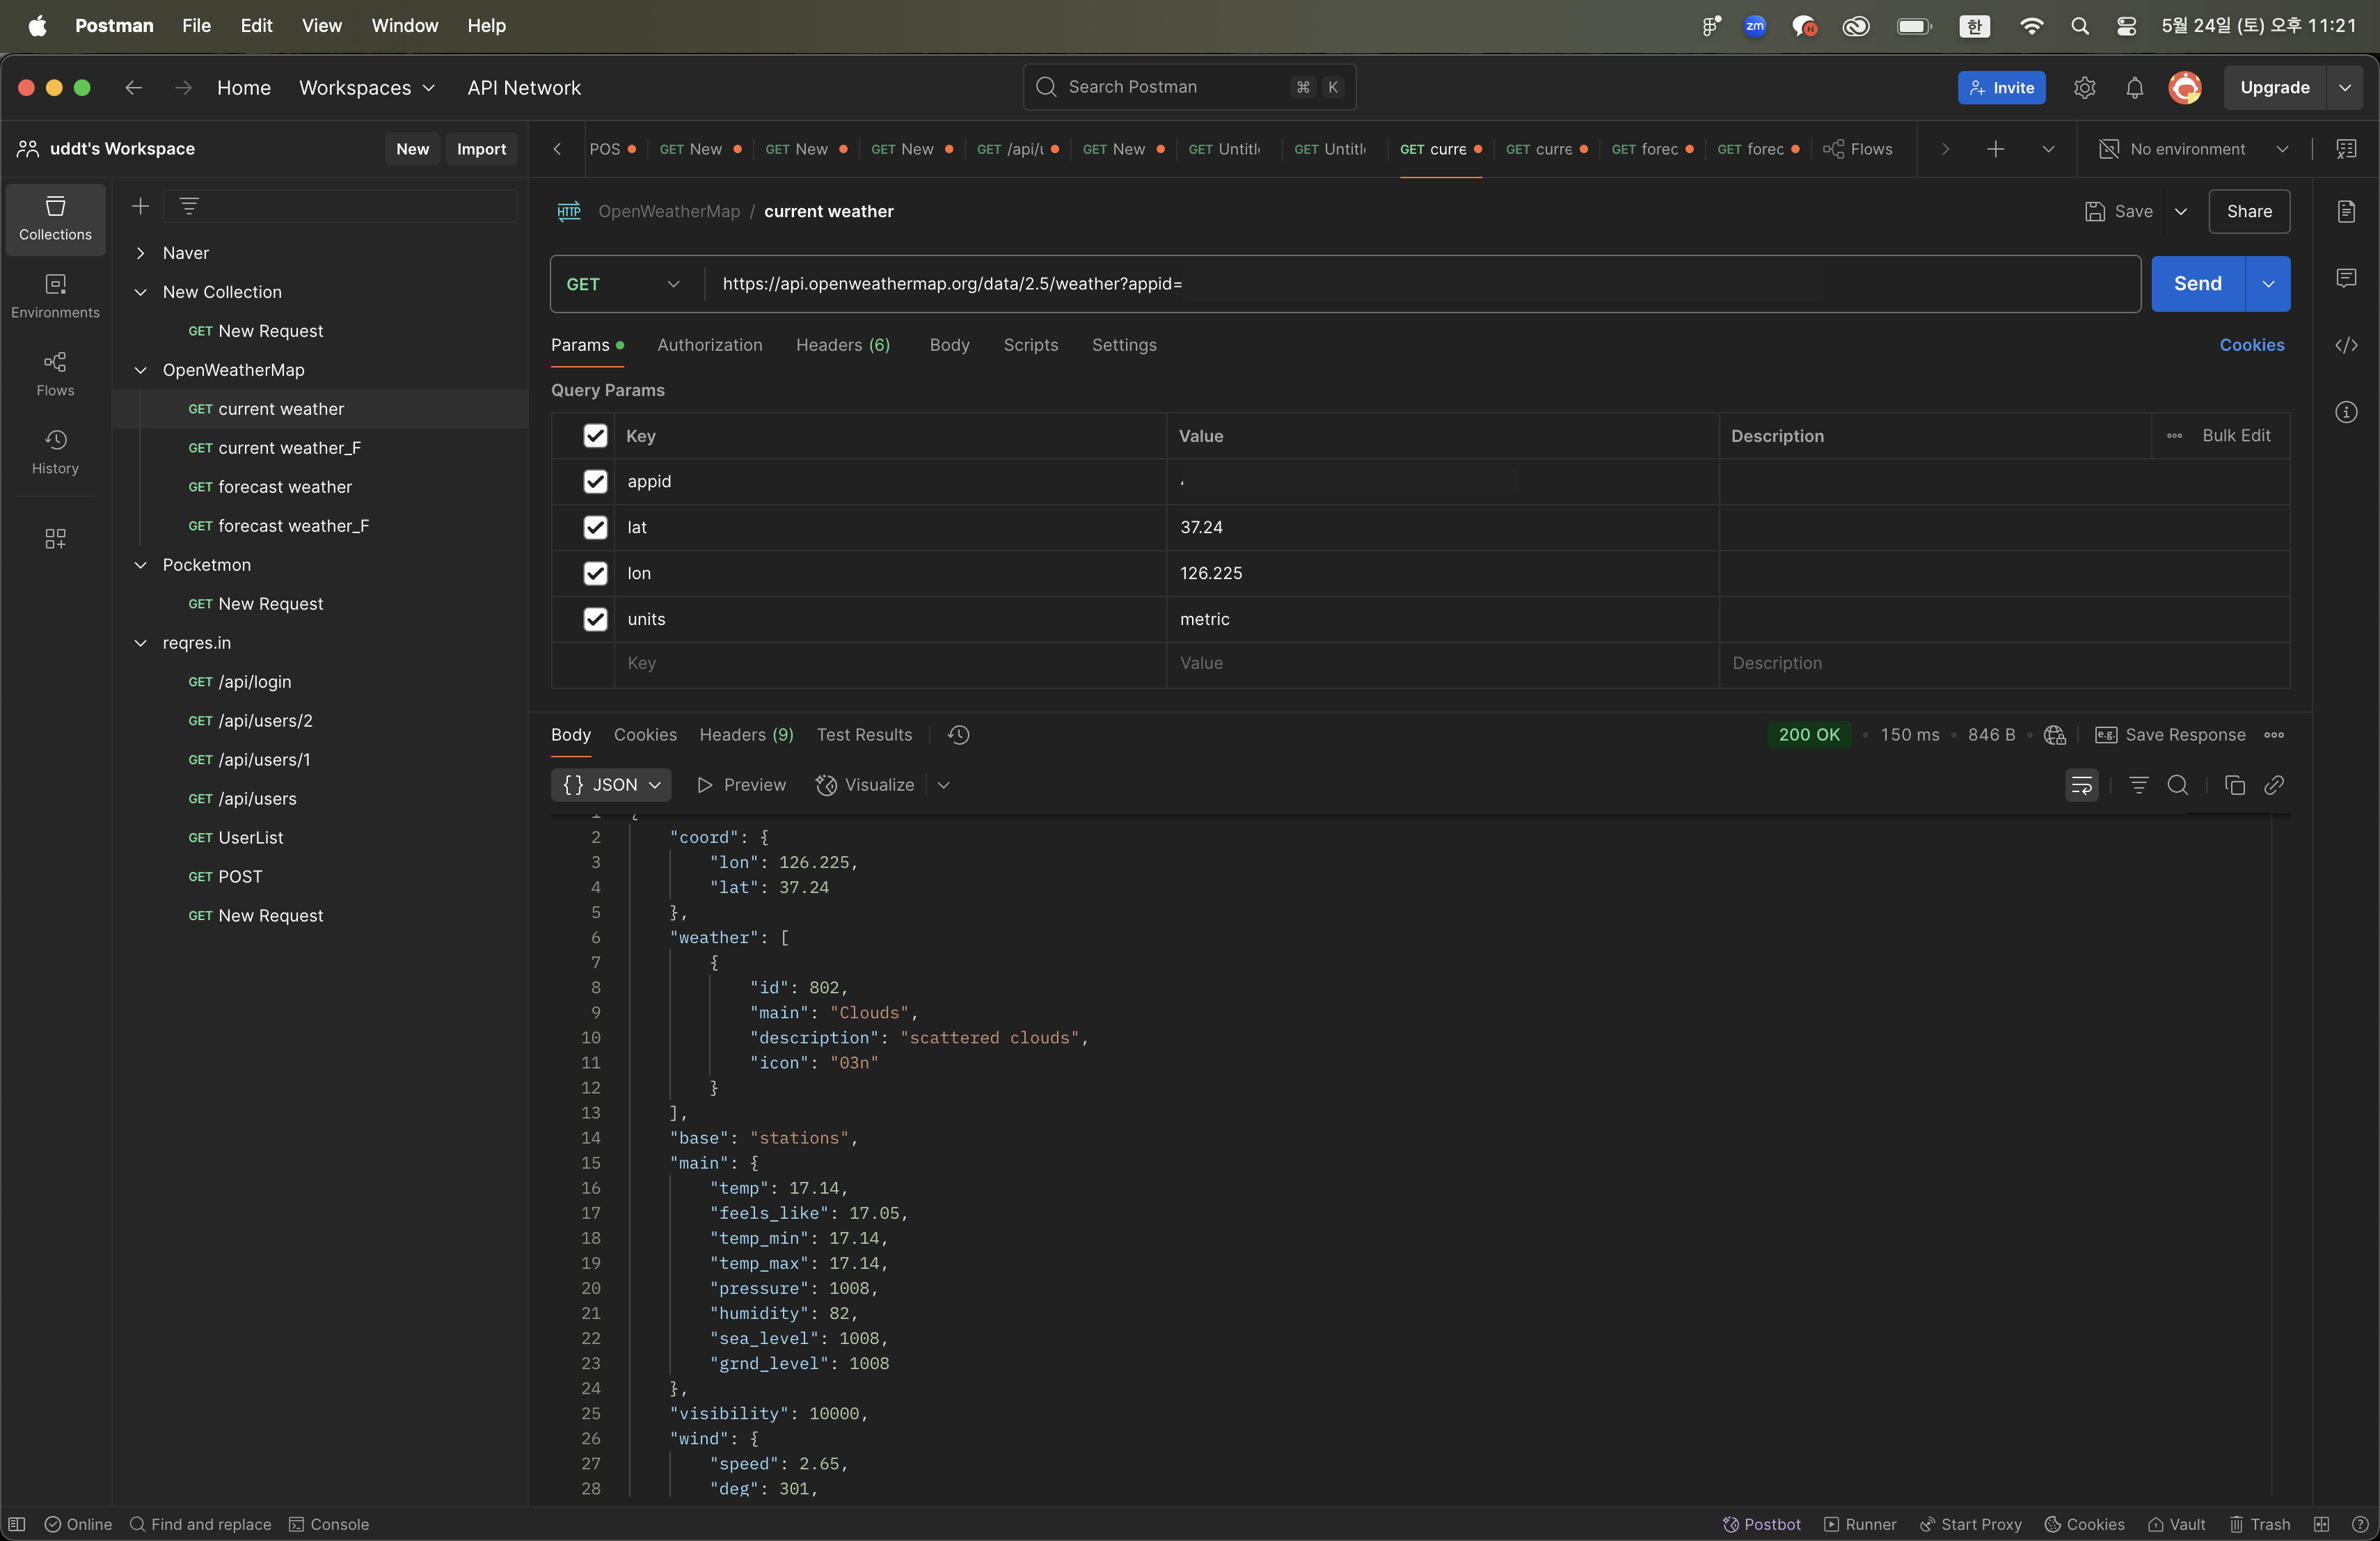Copy response body with copy icon

[2235, 785]
